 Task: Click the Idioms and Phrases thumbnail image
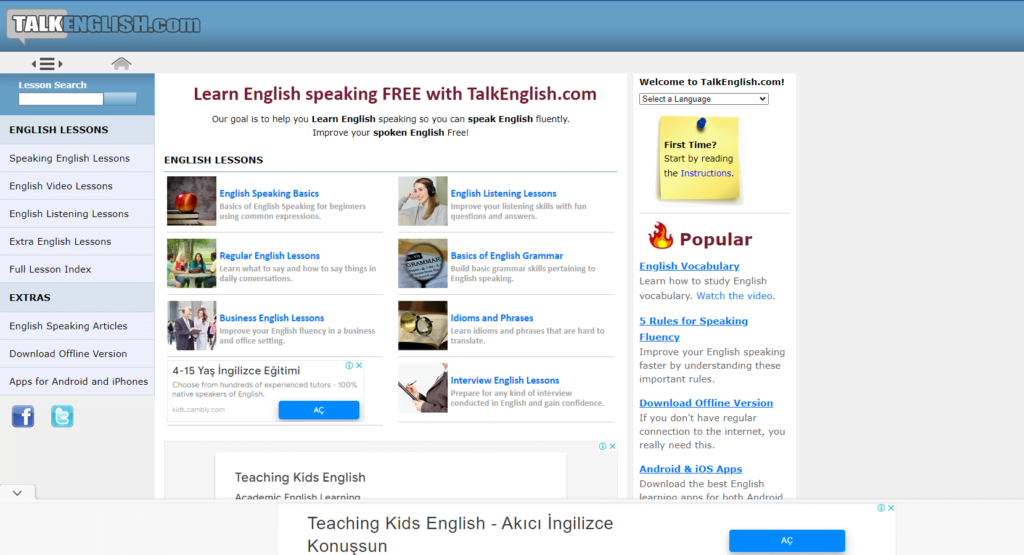point(422,325)
